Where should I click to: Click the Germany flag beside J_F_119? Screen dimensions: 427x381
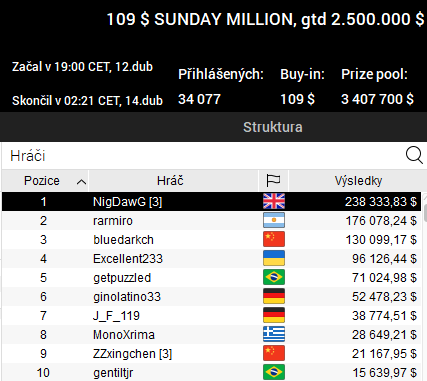click(274, 315)
